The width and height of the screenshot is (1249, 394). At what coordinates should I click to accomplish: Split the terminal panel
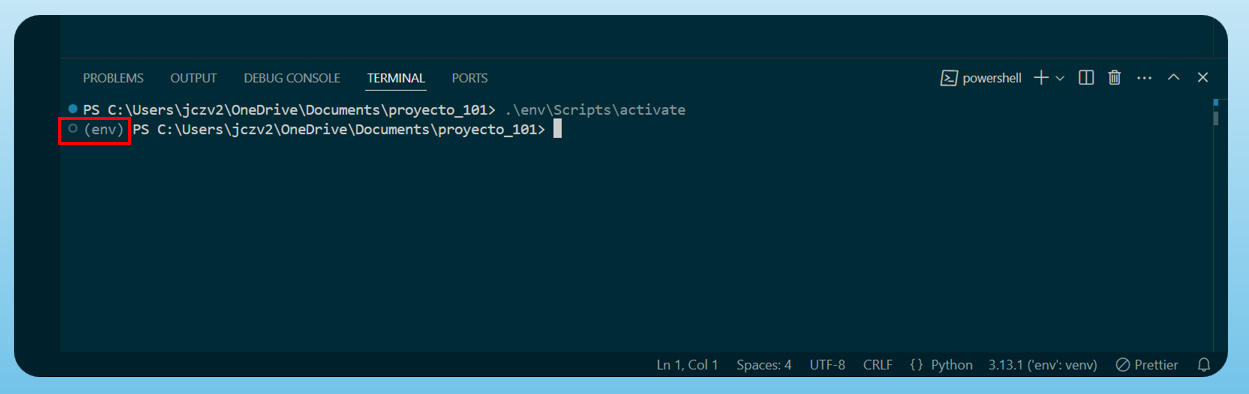coord(1086,78)
